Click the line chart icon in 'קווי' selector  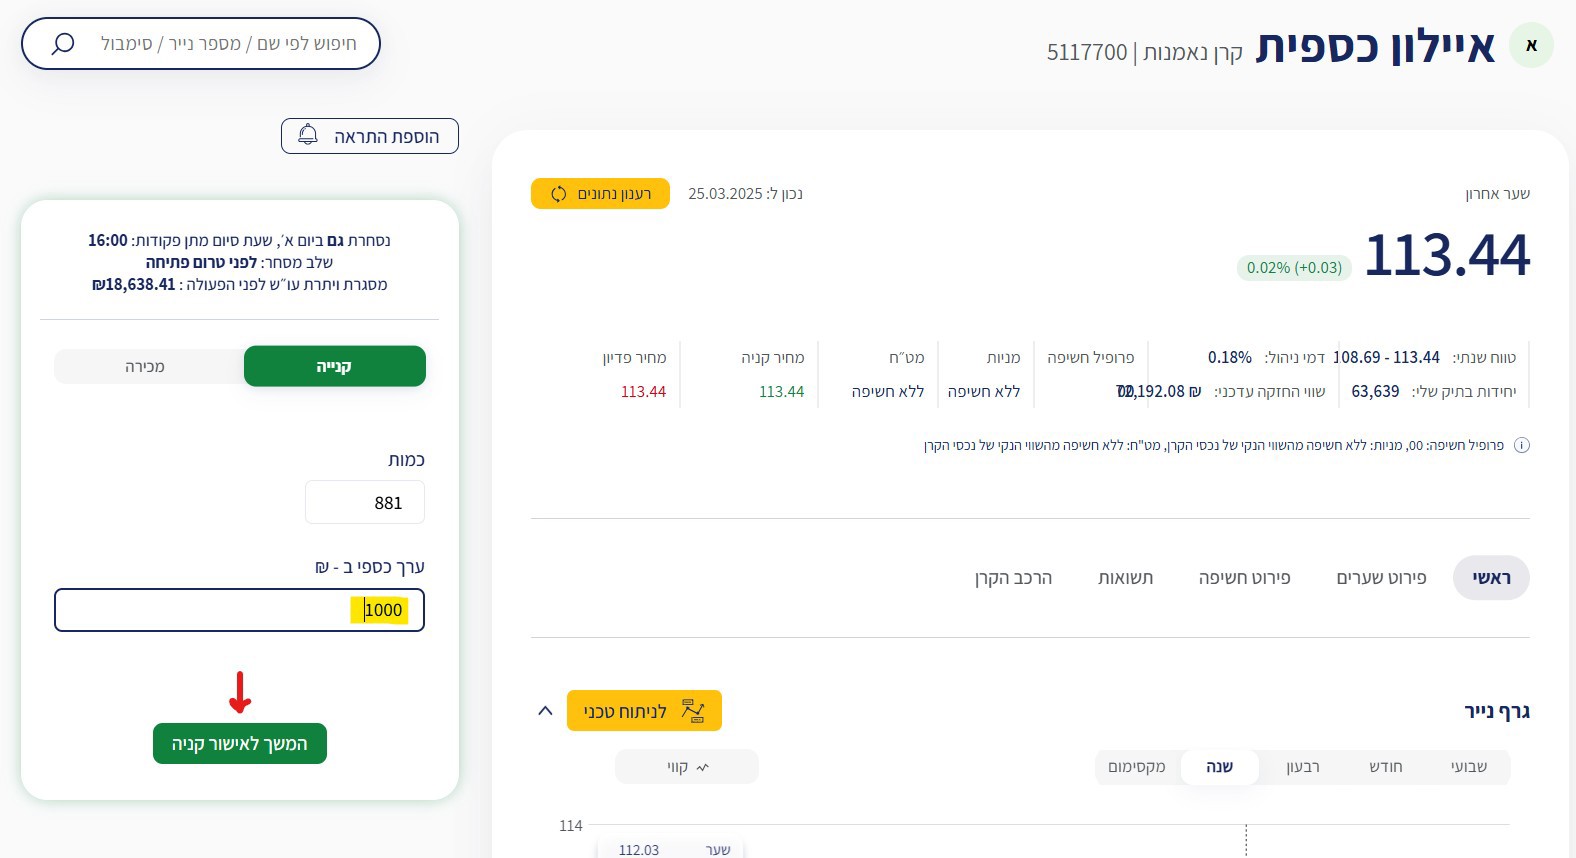pos(702,768)
